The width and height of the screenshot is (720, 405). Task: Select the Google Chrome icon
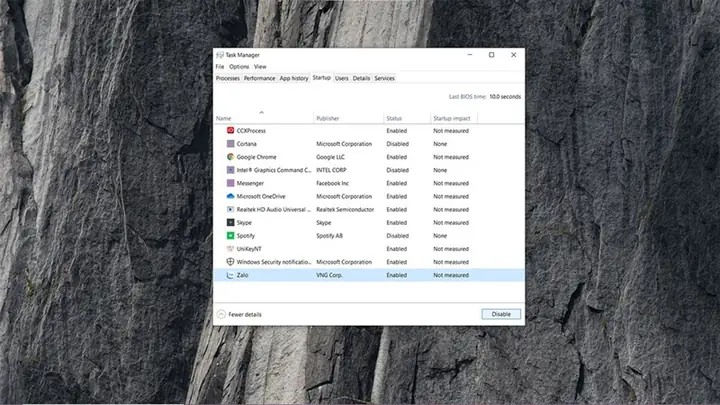231,157
